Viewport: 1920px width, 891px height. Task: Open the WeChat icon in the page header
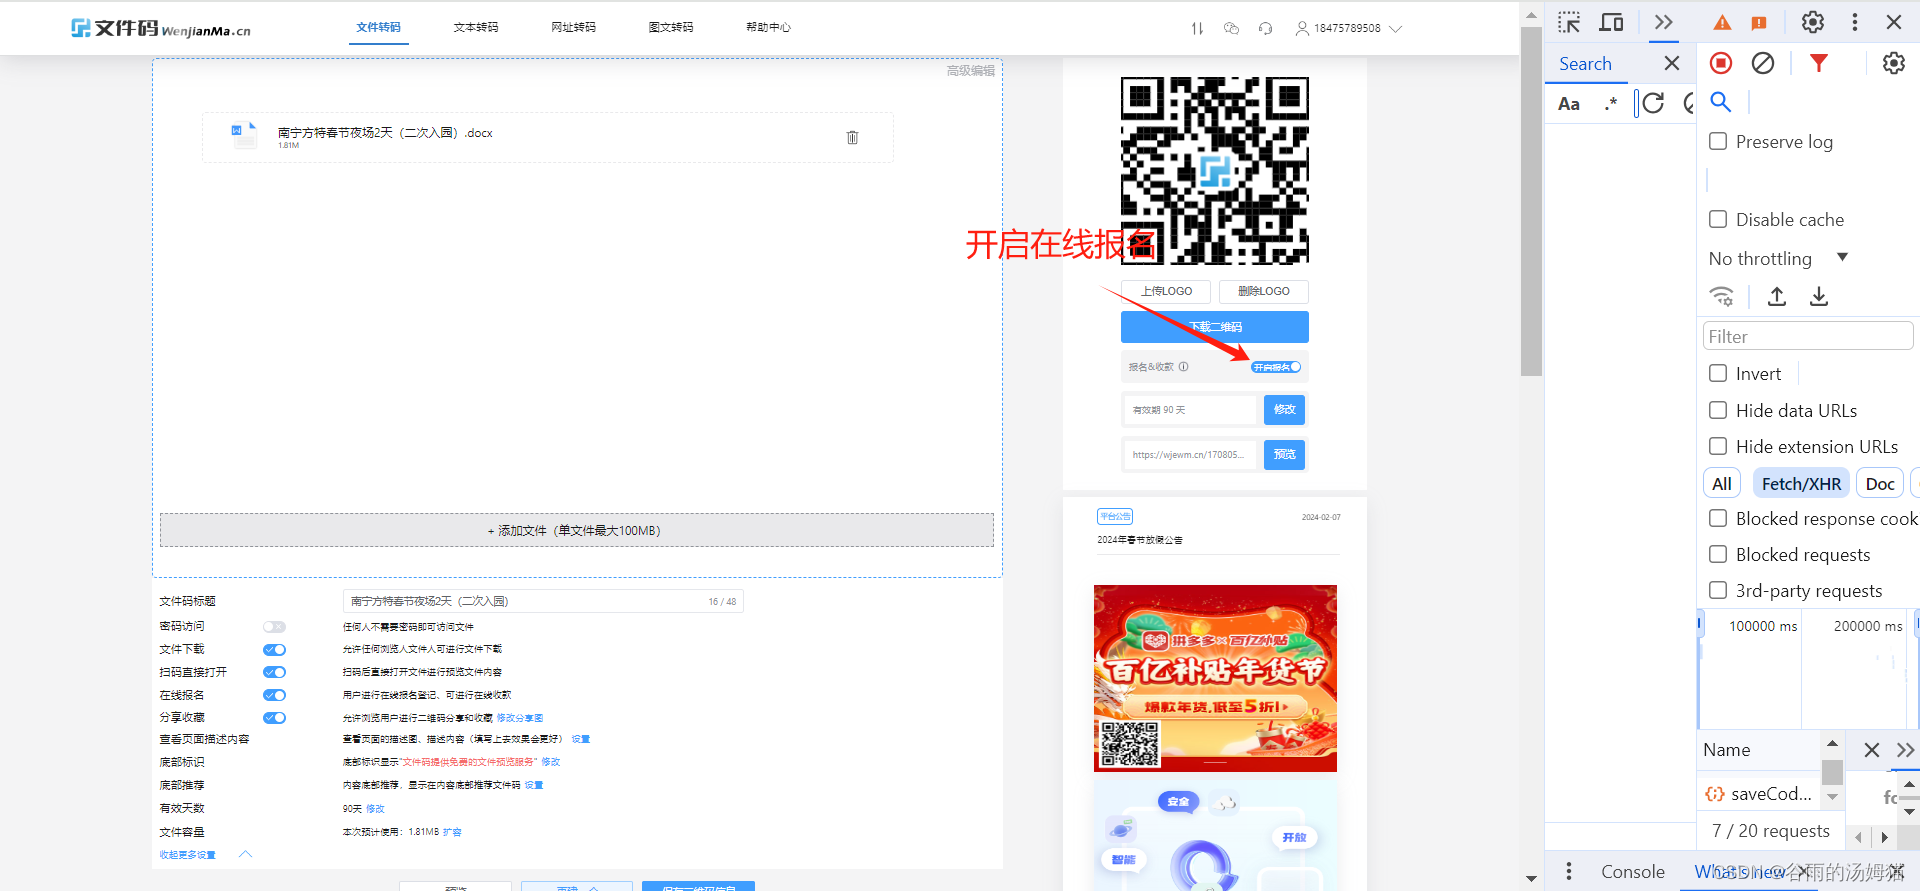pyautogui.click(x=1231, y=28)
